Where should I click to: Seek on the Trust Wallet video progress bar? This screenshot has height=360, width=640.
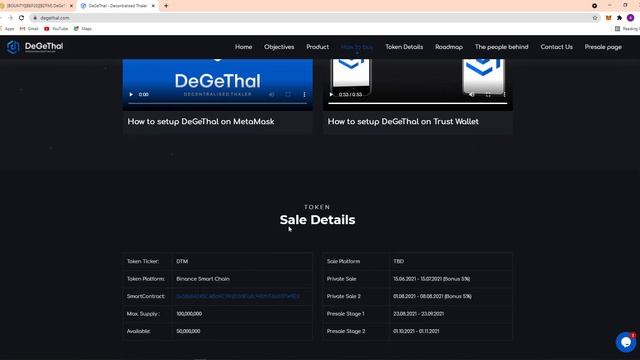[418, 103]
